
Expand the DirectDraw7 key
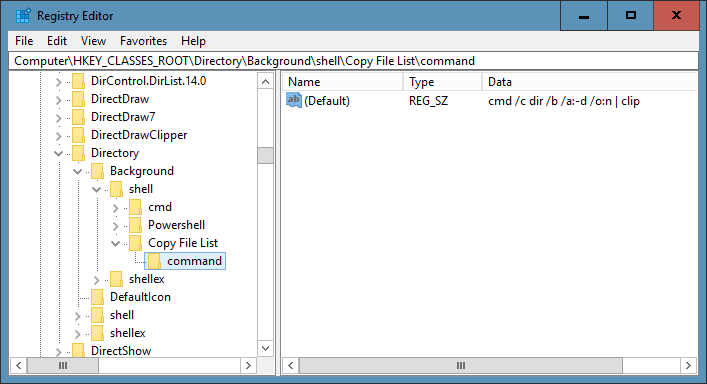coord(58,118)
